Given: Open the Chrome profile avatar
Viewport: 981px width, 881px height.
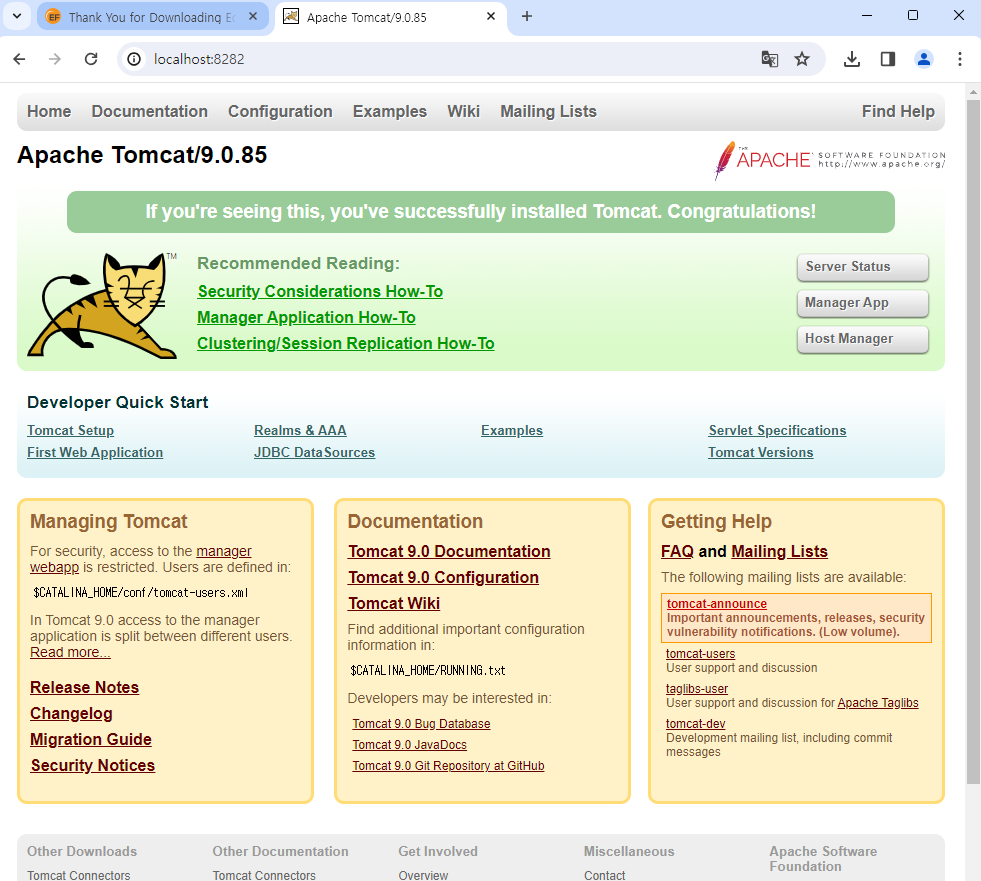Looking at the screenshot, I should point(923,59).
